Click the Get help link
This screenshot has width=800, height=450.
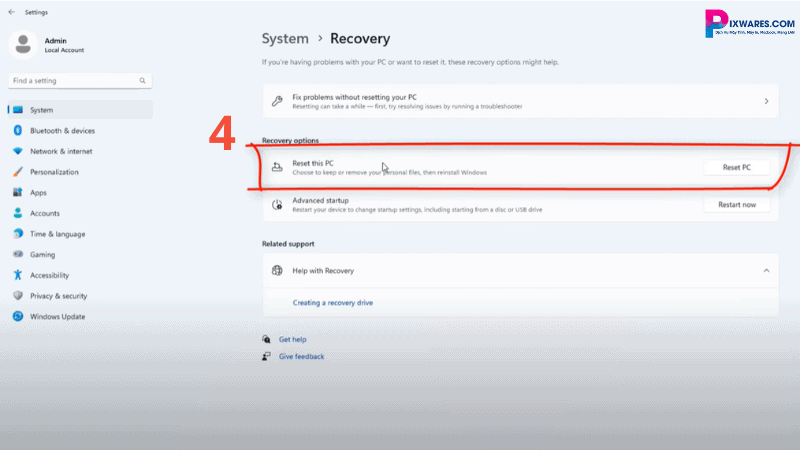click(x=292, y=339)
